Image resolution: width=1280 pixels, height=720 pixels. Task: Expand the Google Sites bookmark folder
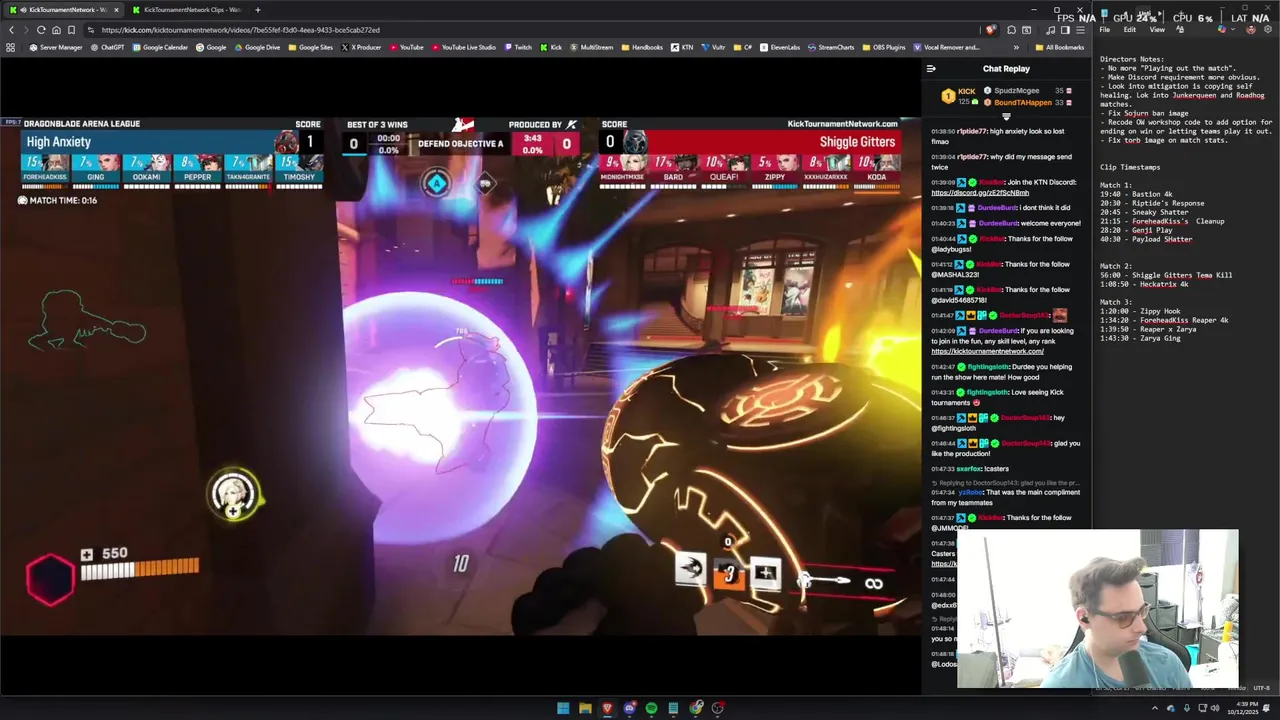pos(310,47)
